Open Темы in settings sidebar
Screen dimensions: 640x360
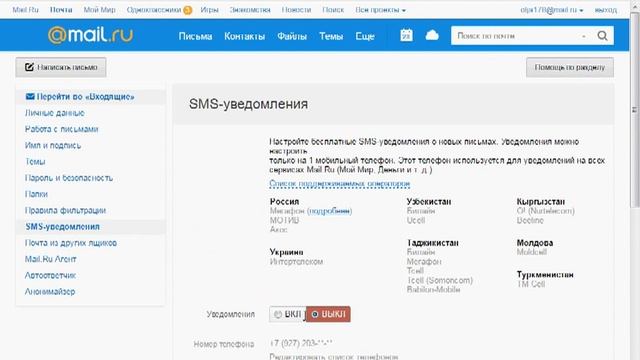35,162
